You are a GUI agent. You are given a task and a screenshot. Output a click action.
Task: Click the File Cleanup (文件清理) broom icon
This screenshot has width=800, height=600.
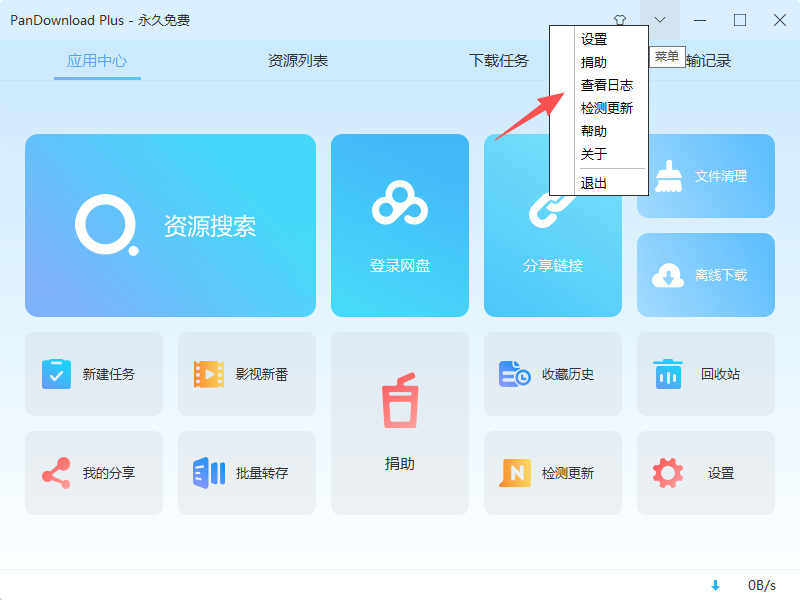[x=669, y=175]
